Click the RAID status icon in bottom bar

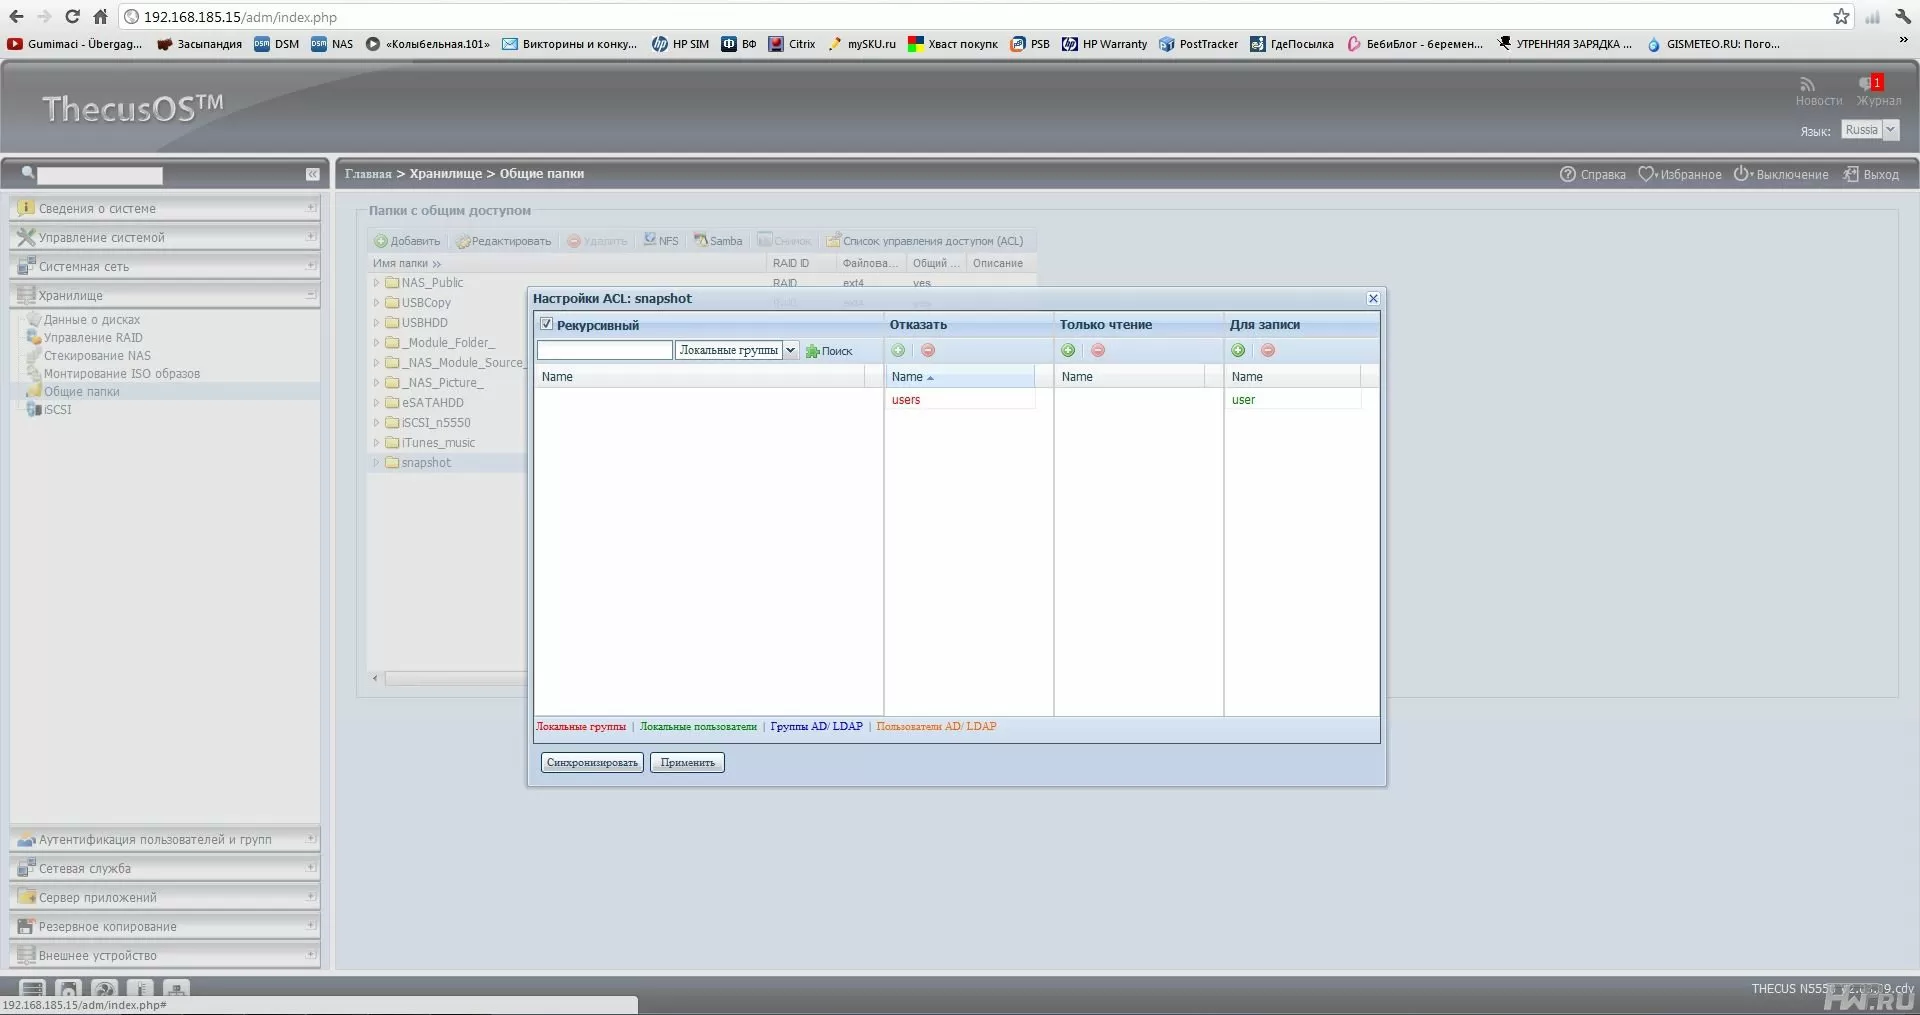tap(32, 988)
